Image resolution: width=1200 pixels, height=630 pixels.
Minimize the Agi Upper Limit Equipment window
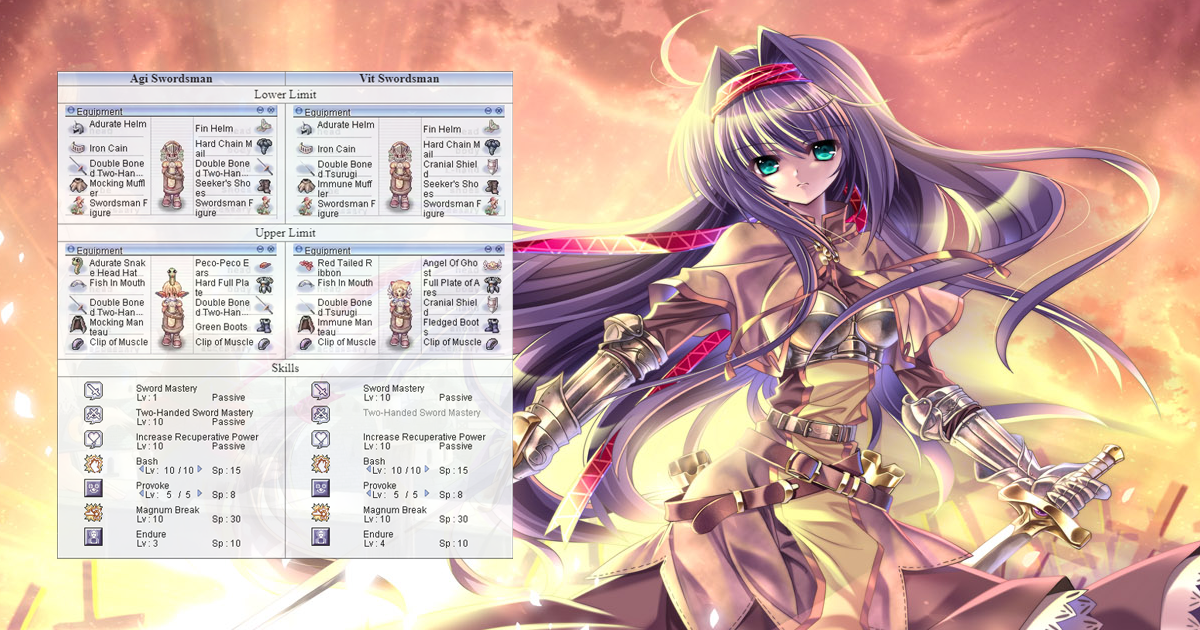pos(260,249)
